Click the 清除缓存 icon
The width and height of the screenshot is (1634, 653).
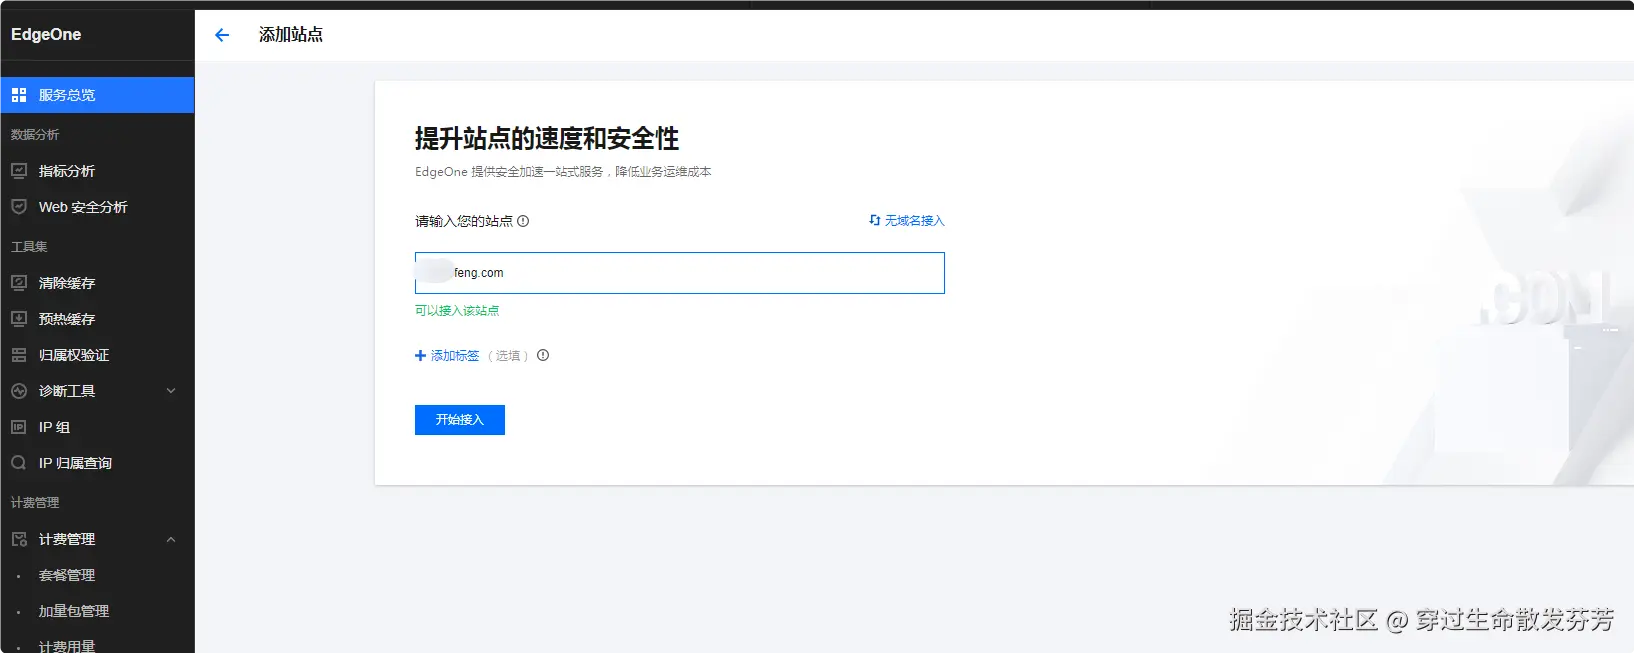(x=19, y=283)
